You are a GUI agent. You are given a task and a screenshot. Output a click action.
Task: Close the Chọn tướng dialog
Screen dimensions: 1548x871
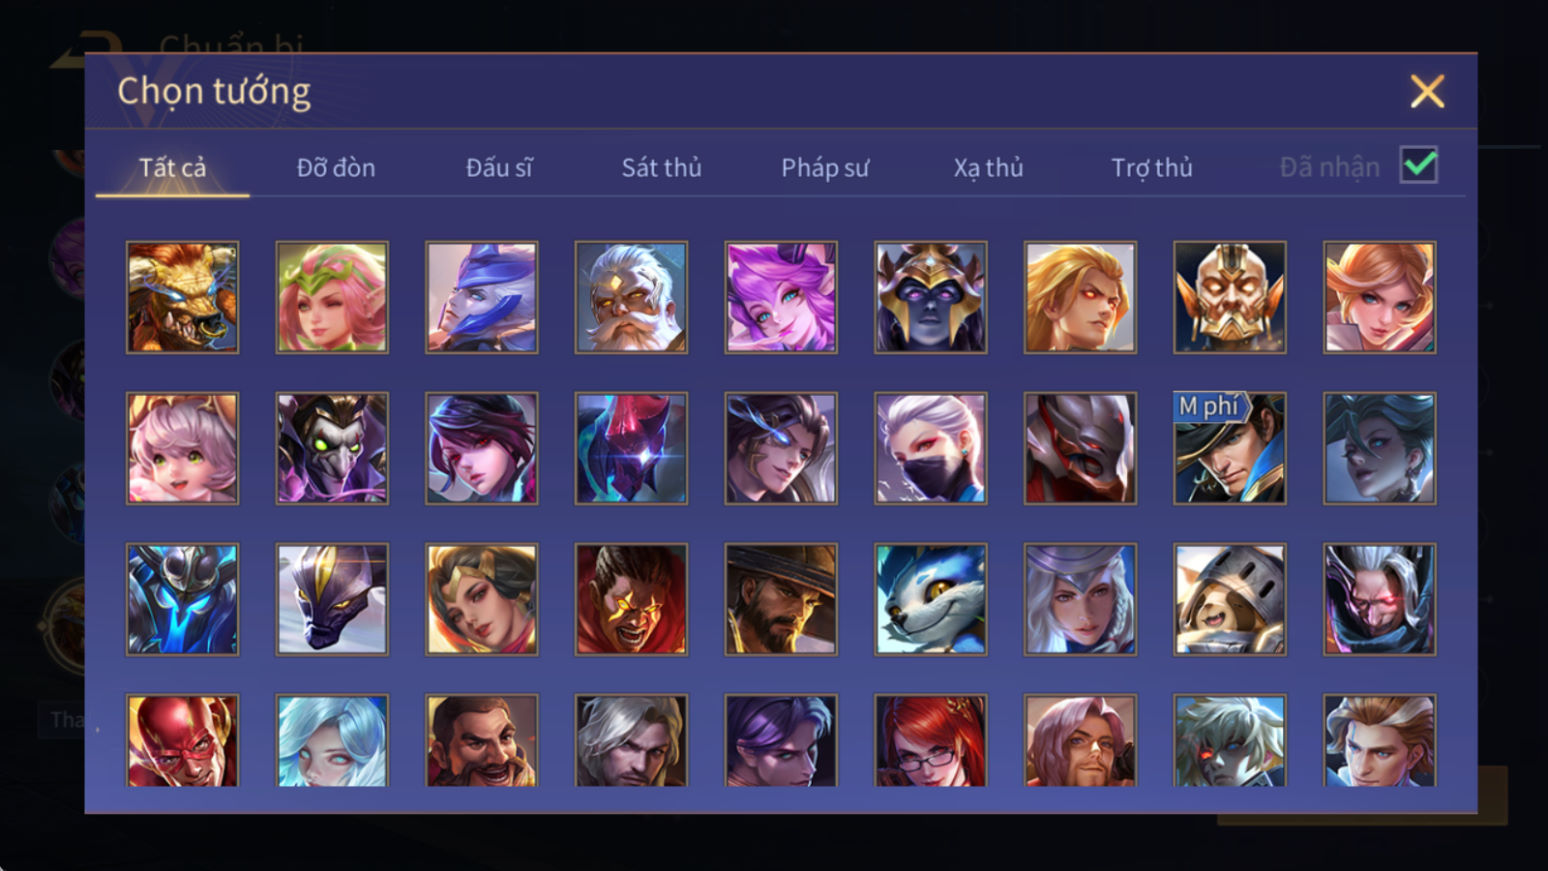(1427, 91)
